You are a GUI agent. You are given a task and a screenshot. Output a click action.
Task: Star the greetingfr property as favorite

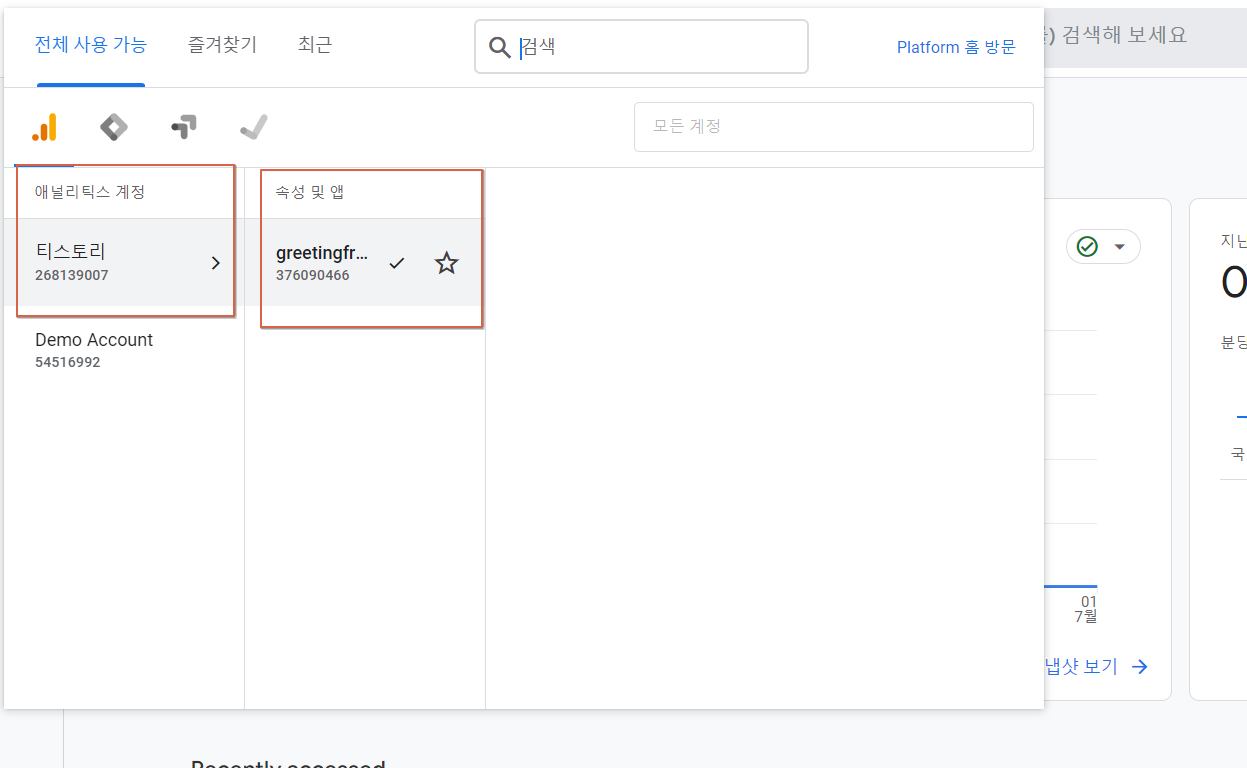(x=446, y=263)
